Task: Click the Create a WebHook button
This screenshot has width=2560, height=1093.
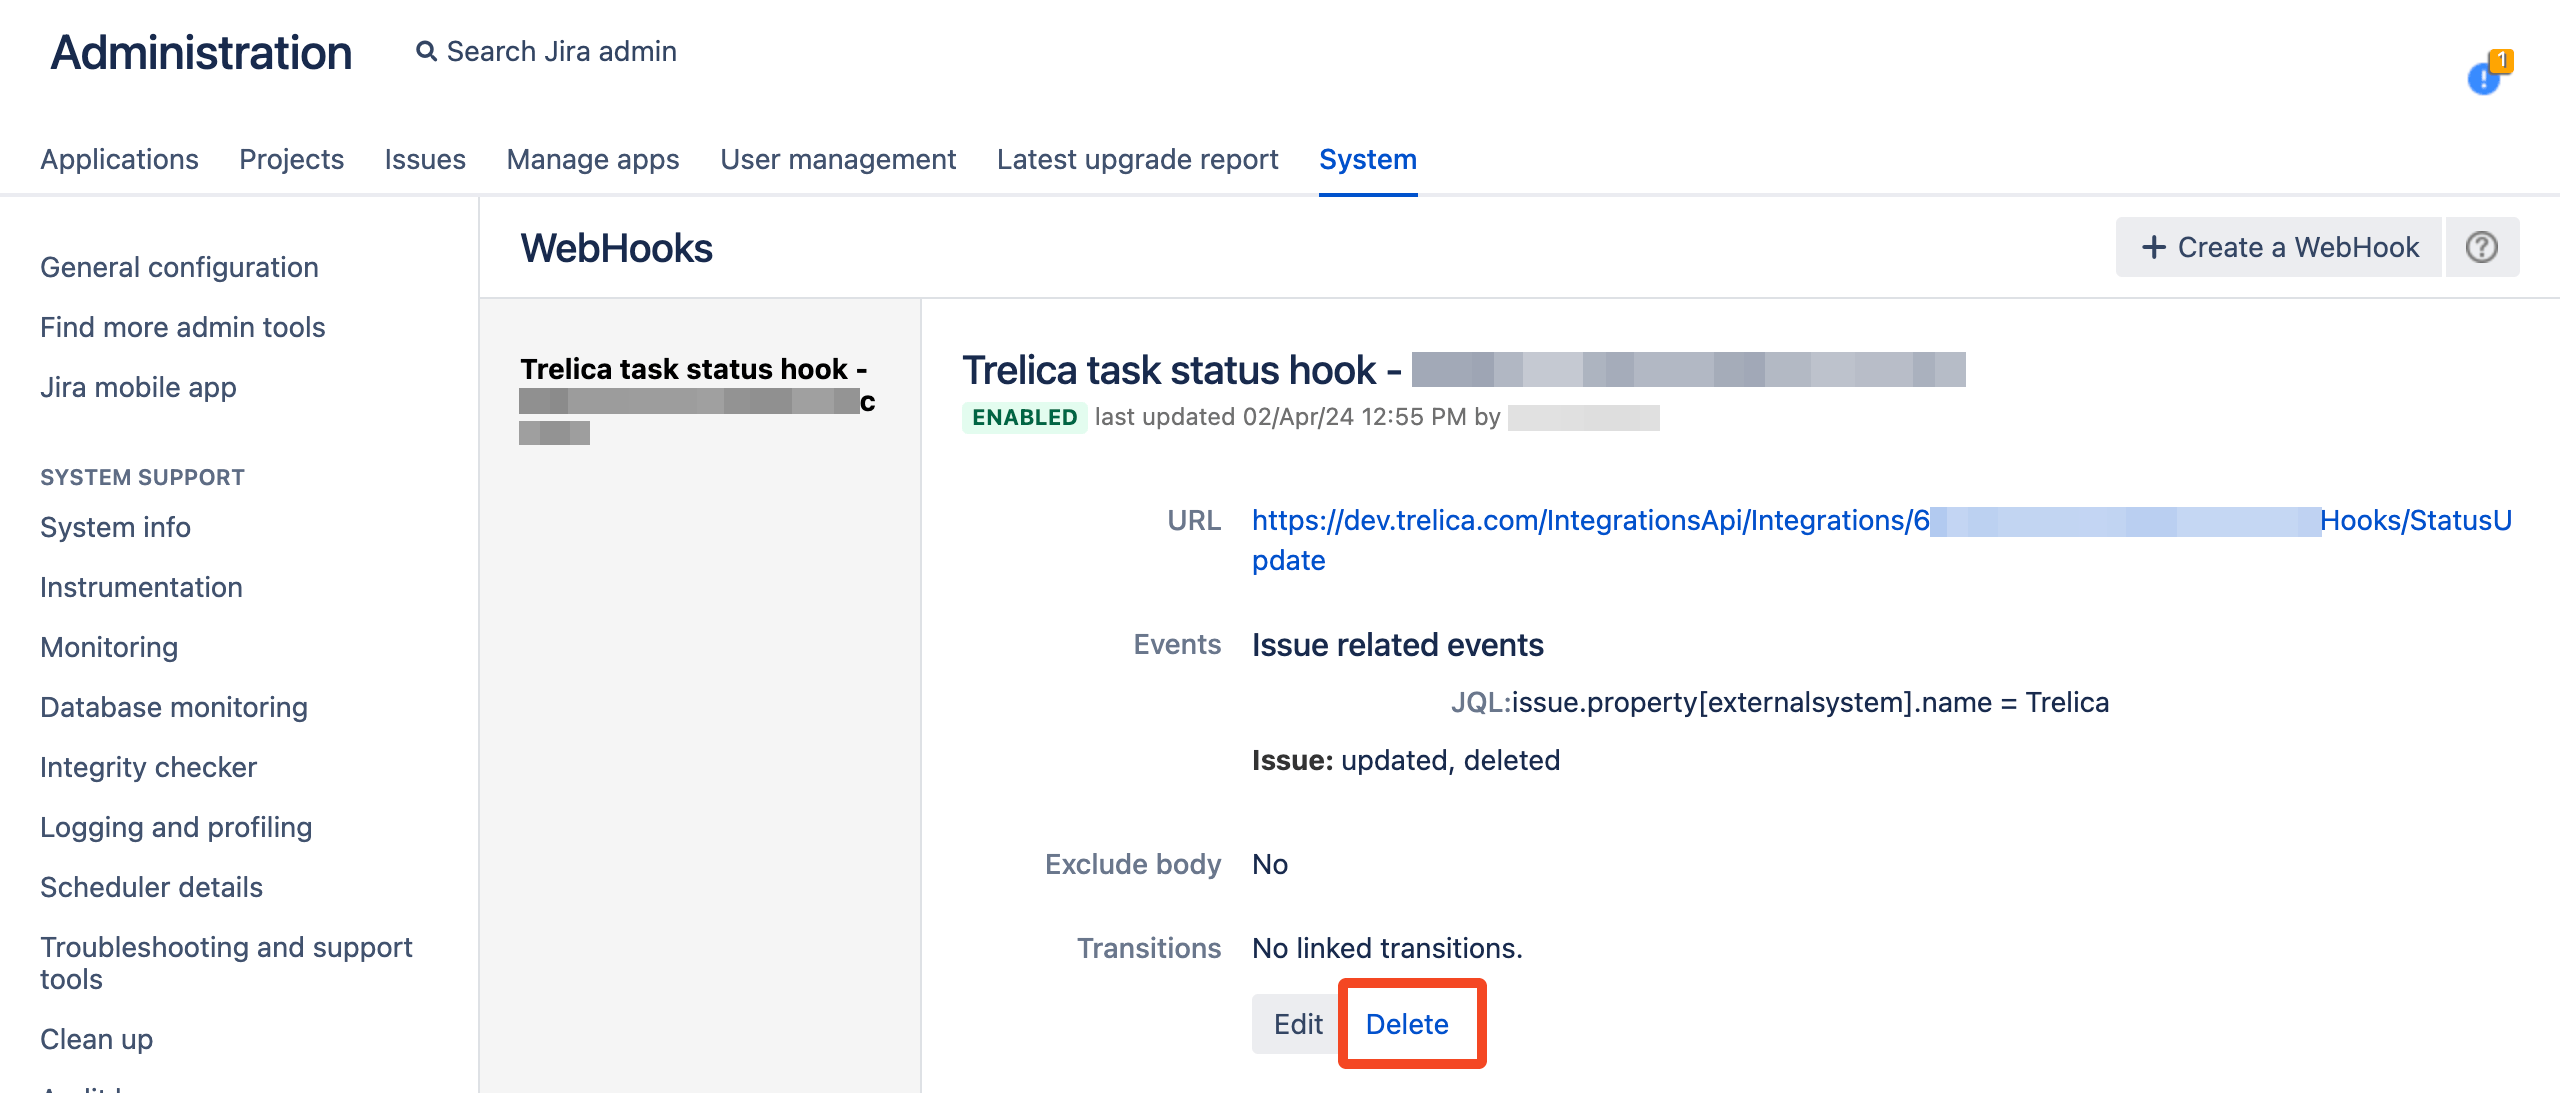Action: click(2279, 247)
